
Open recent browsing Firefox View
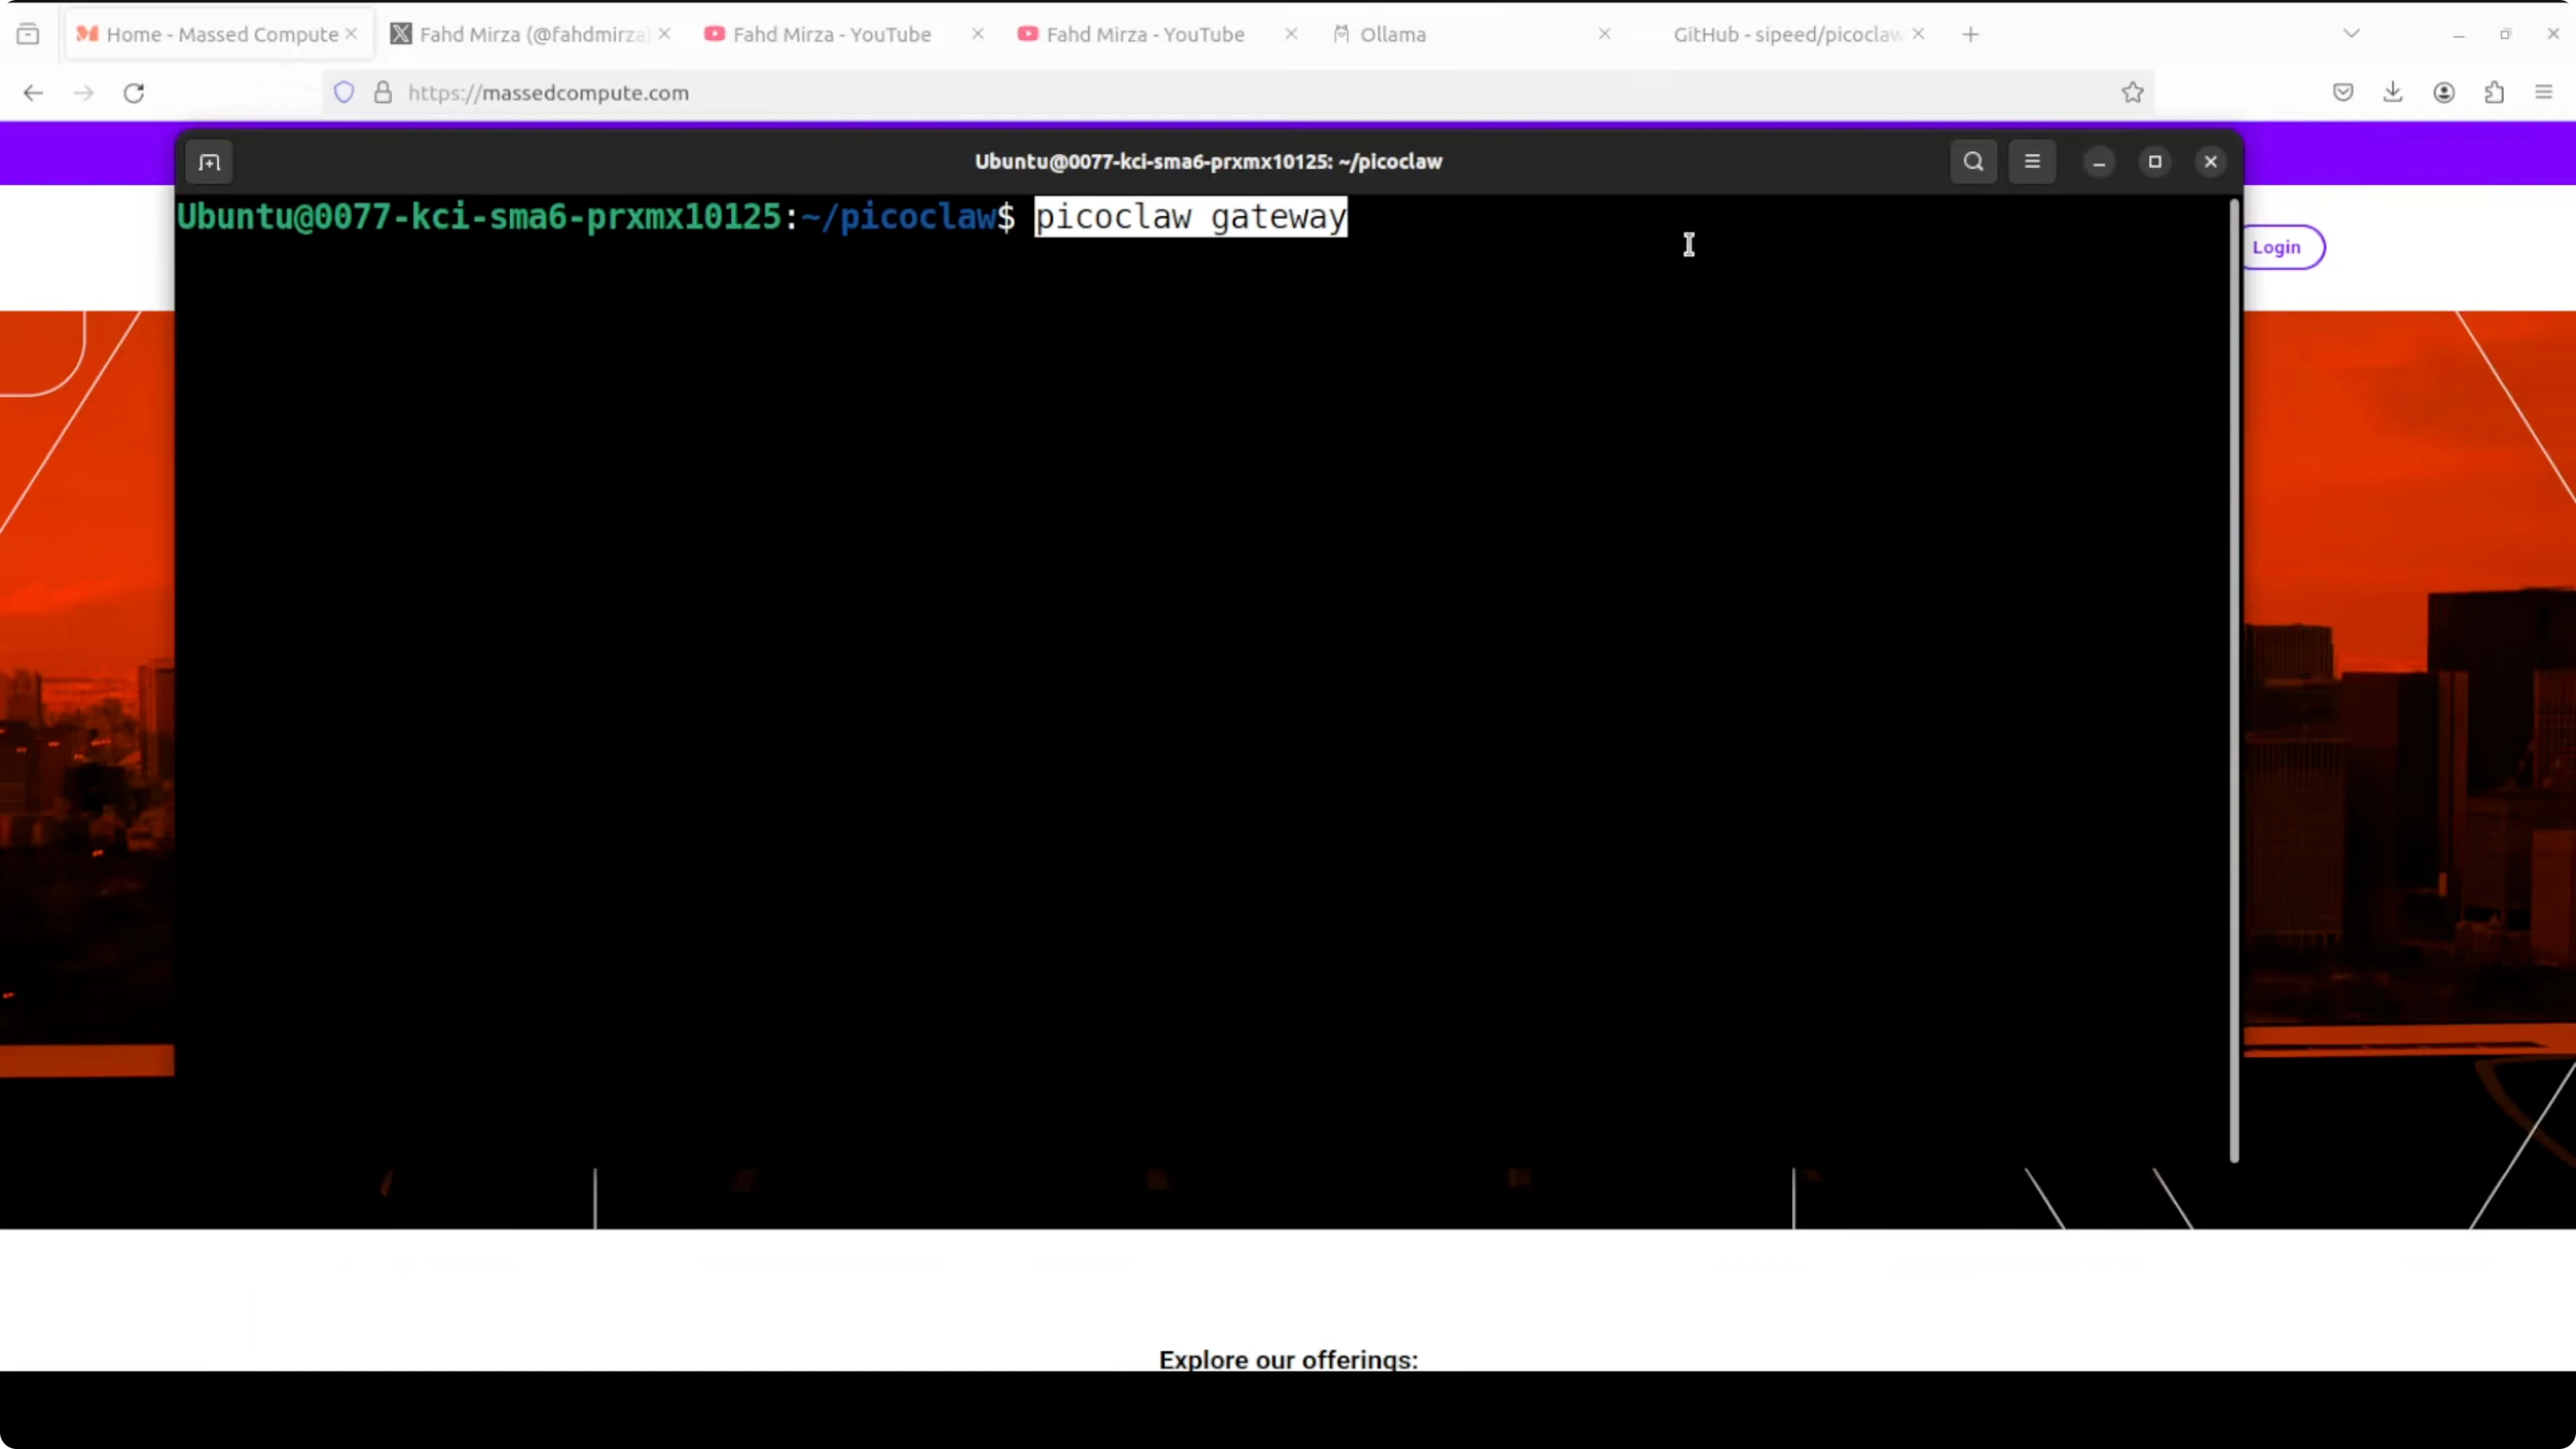click(28, 34)
